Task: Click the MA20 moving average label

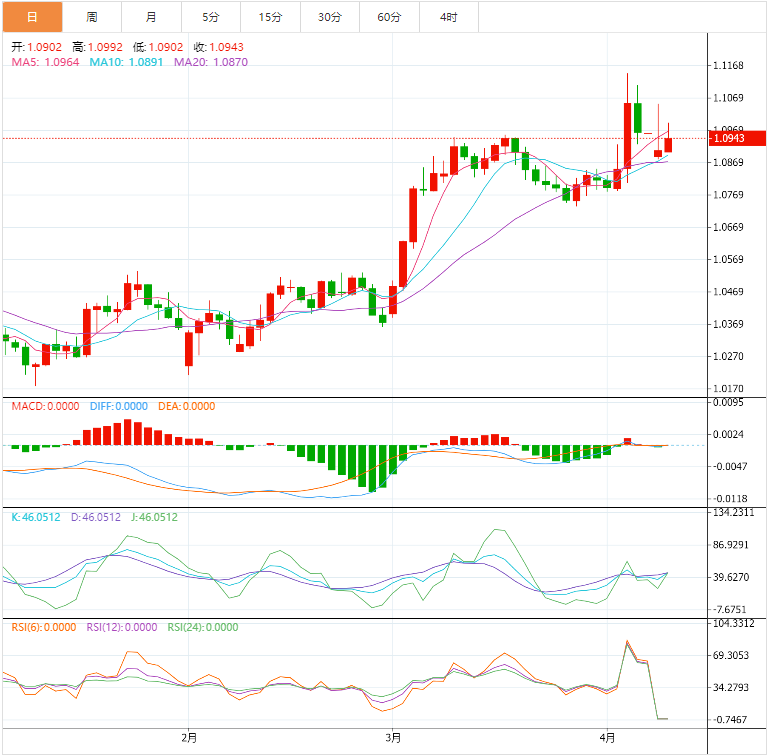Action: pyautogui.click(x=211, y=62)
